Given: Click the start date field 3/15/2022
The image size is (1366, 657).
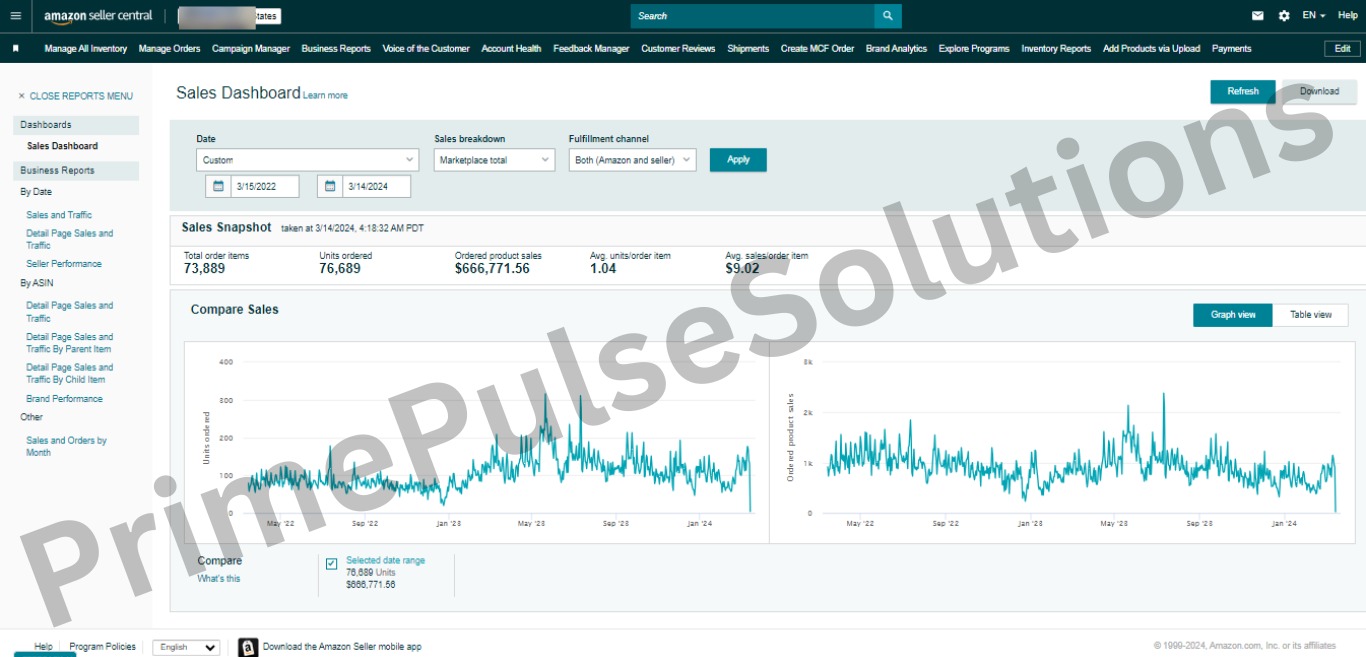Looking at the screenshot, I should [x=265, y=186].
